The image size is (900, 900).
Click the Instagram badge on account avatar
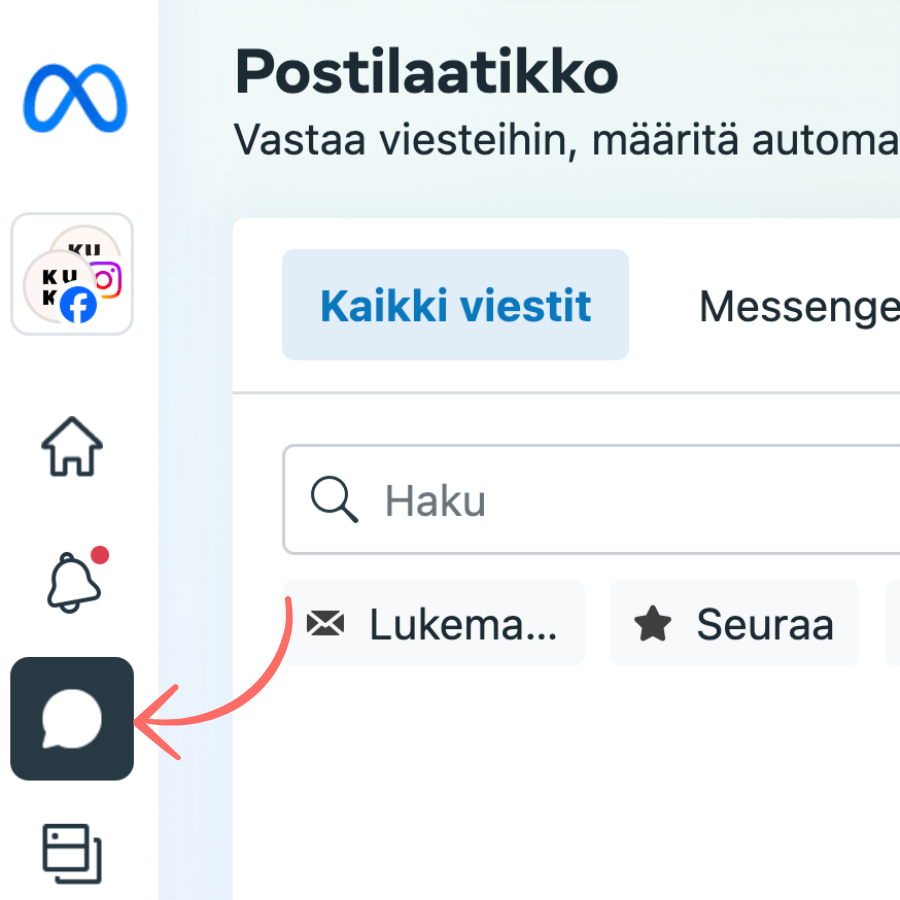[107, 280]
